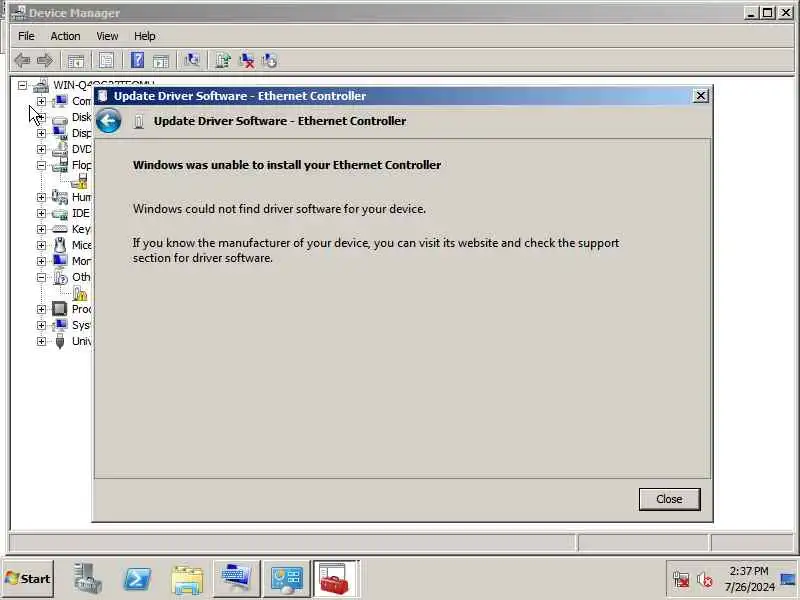The image size is (800, 600).
Task: Open Windows Explorer folder icon on taskbar
Action: pos(187,580)
